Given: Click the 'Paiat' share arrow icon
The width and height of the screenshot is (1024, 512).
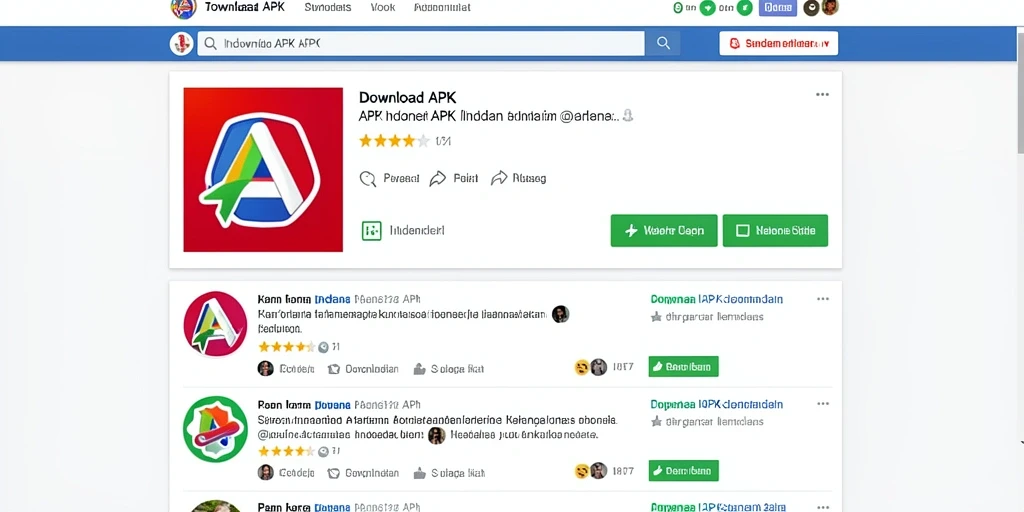Looking at the screenshot, I should tap(438, 178).
